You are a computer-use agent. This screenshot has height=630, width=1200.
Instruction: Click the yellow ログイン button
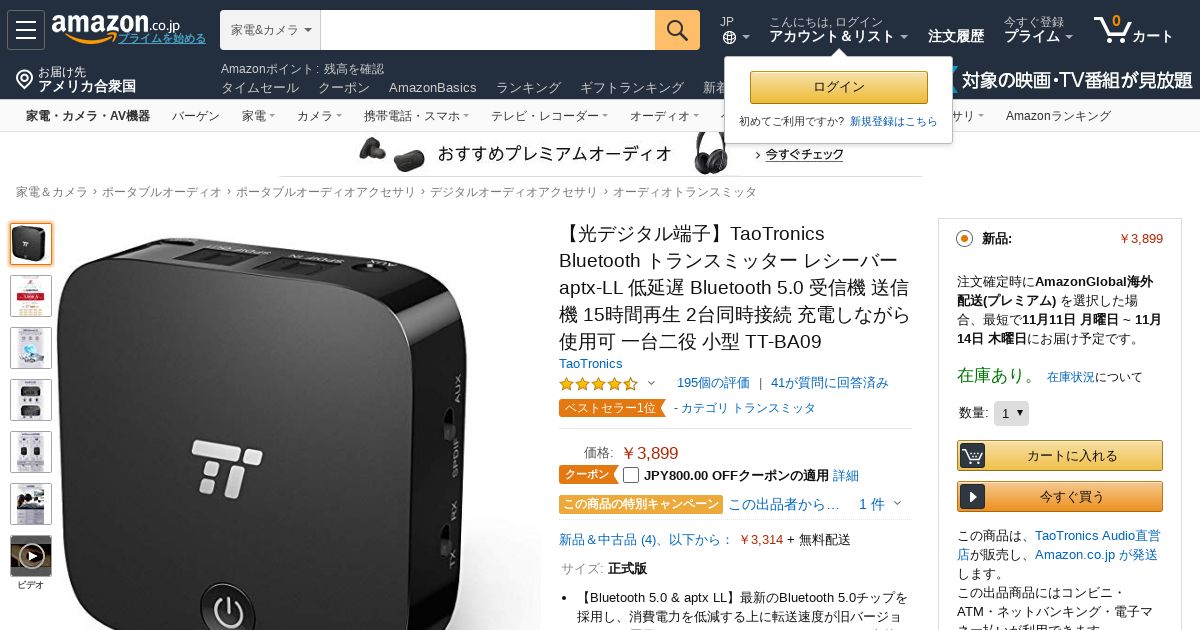click(839, 87)
